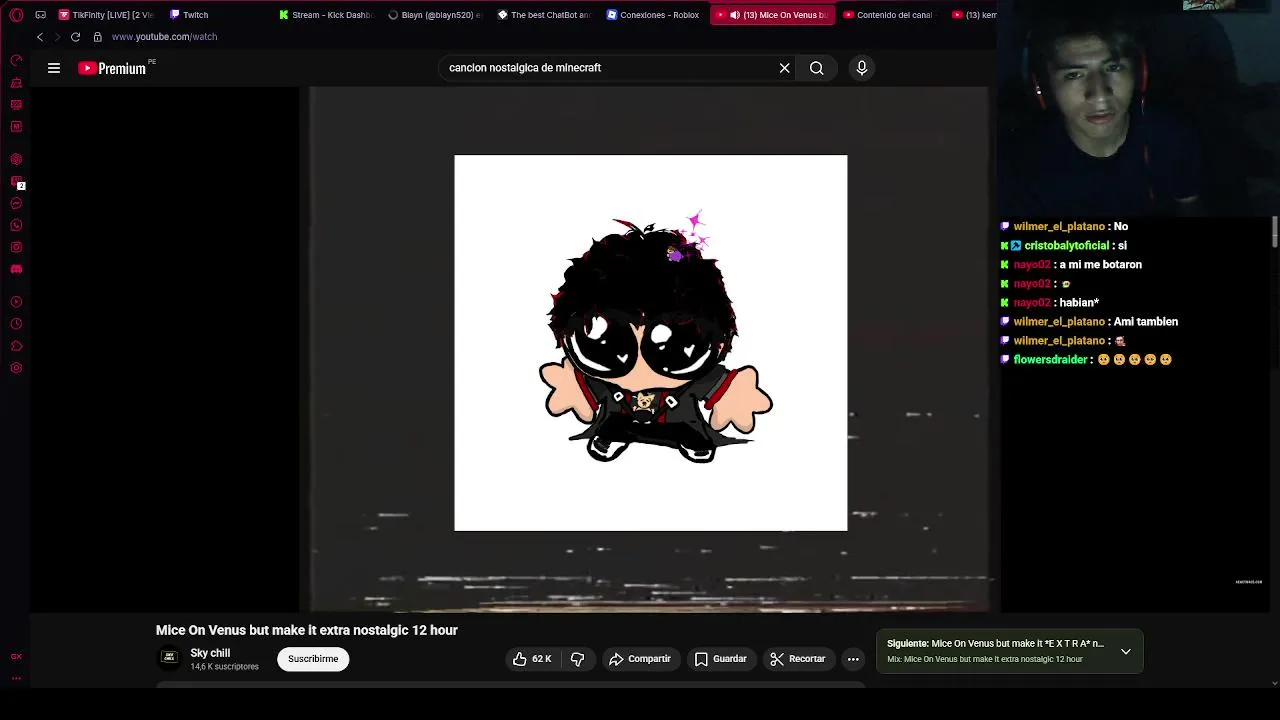
Task: Reload the page
Action: coord(75,37)
